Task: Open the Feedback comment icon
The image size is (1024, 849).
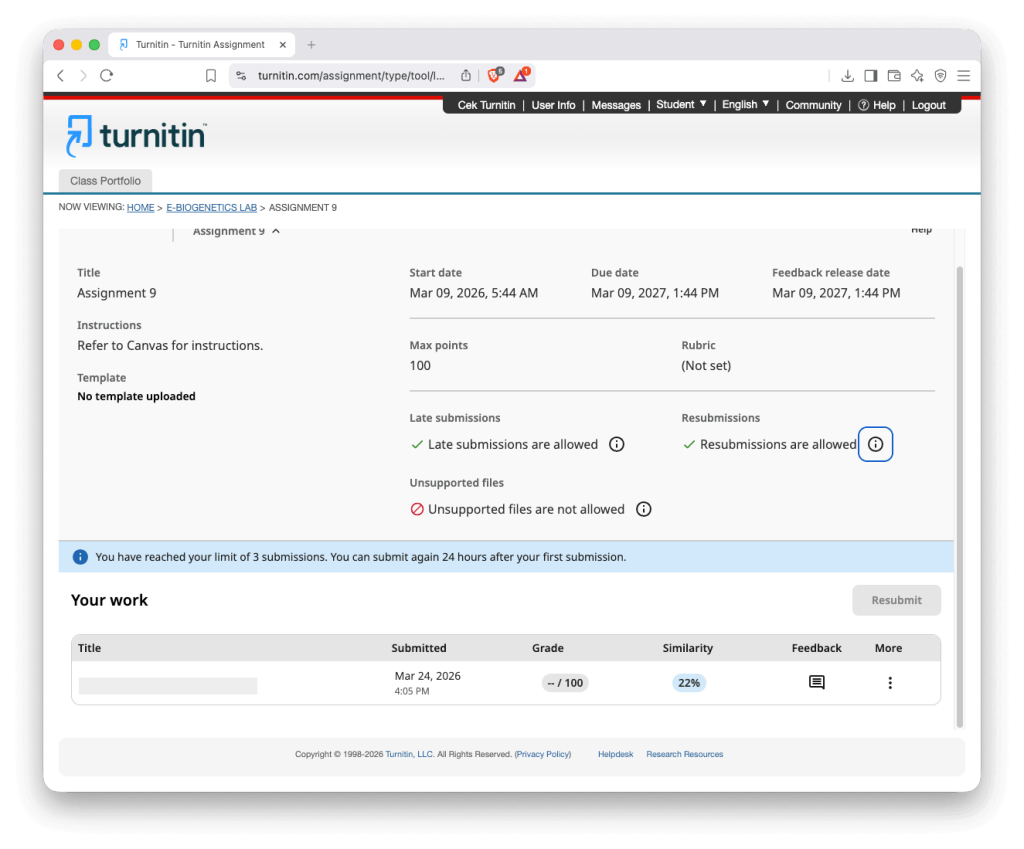Action: click(816, 682)
